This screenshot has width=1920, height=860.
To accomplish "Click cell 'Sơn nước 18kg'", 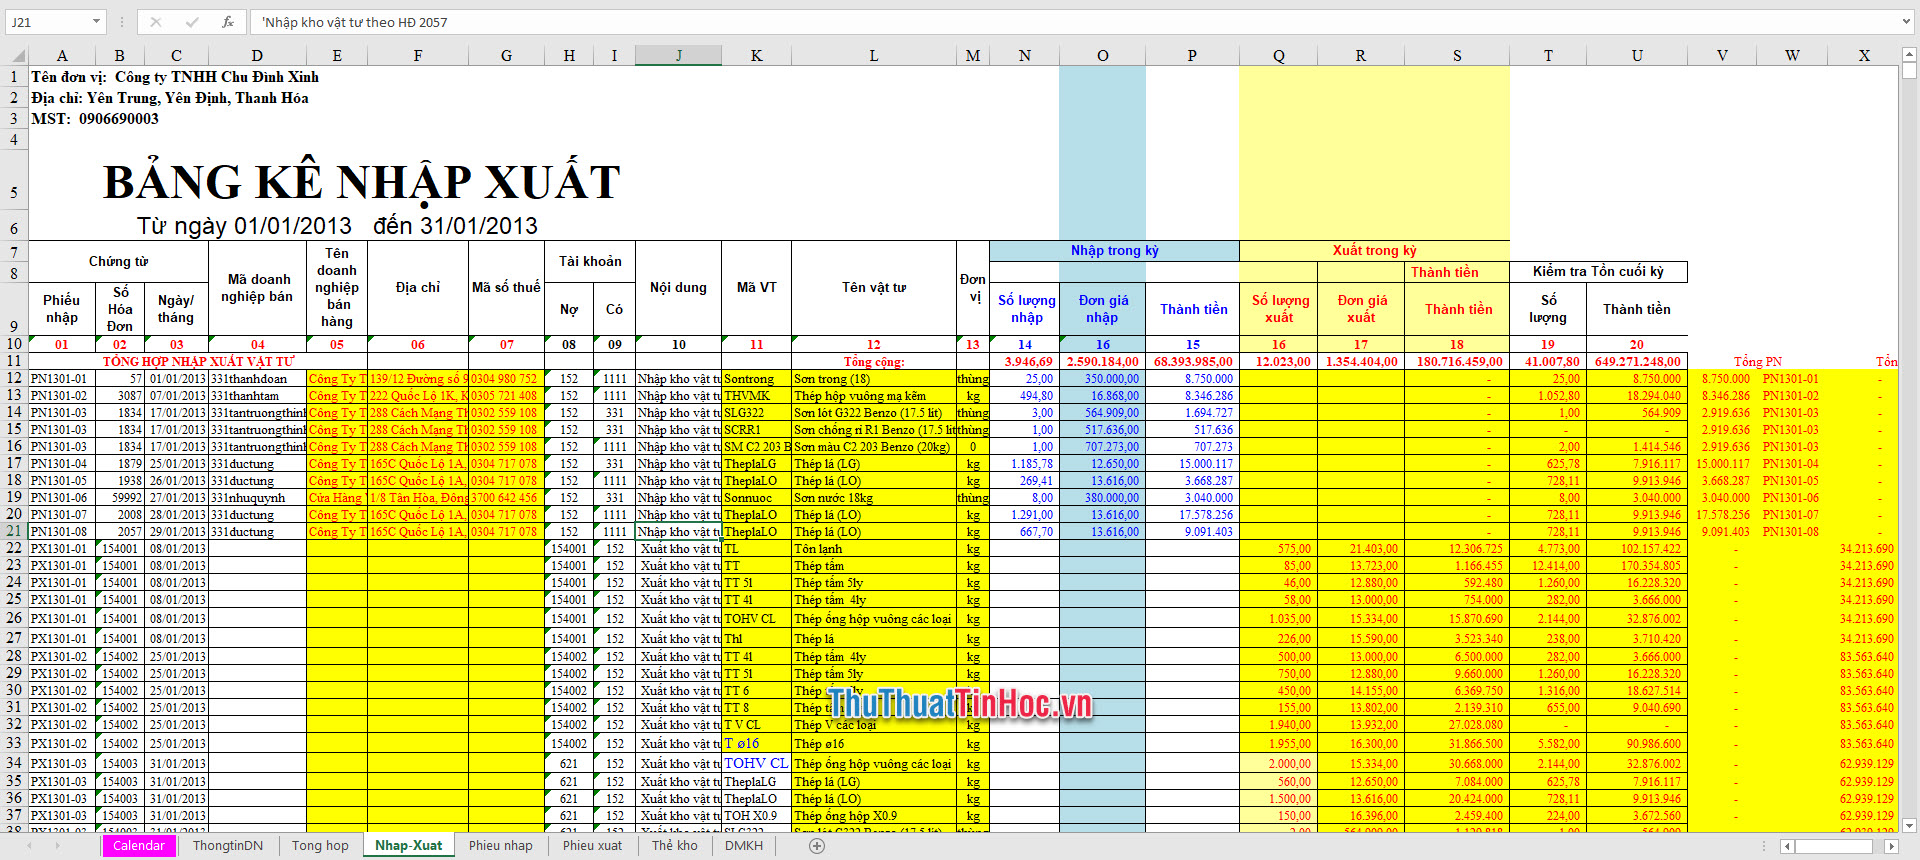I will (x=874, y=498).
